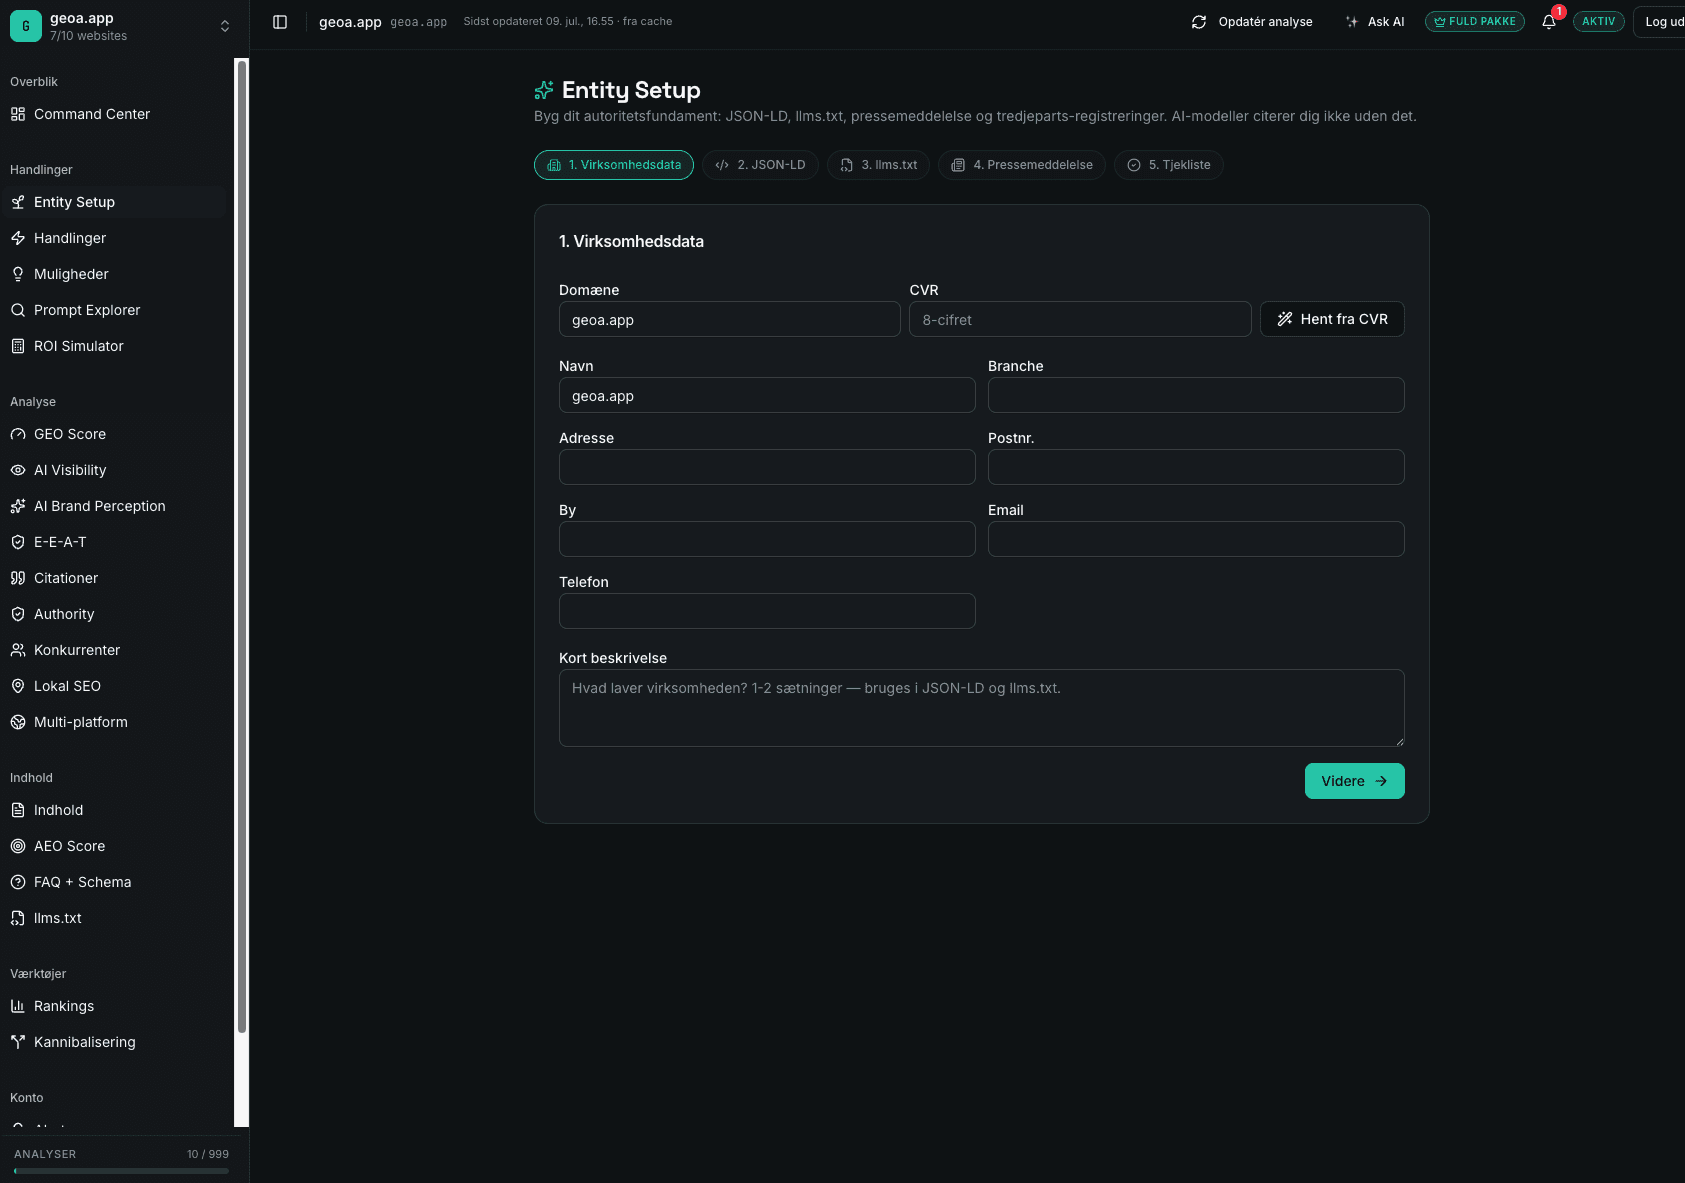This screenshot has width=1685, height=1183.
Task: Open the 4. Pressemeddelelse step
Action: pyautogui.click(x=1022, y=165)
